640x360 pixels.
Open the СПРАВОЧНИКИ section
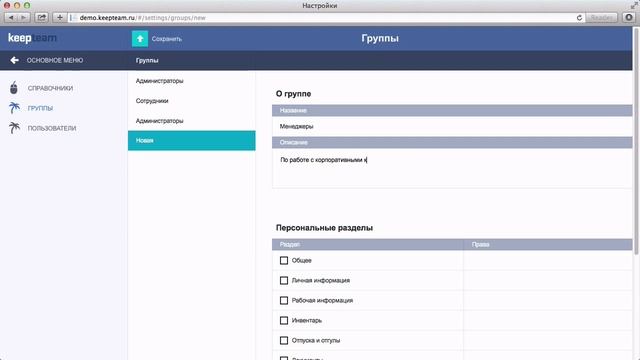[50, 88]
